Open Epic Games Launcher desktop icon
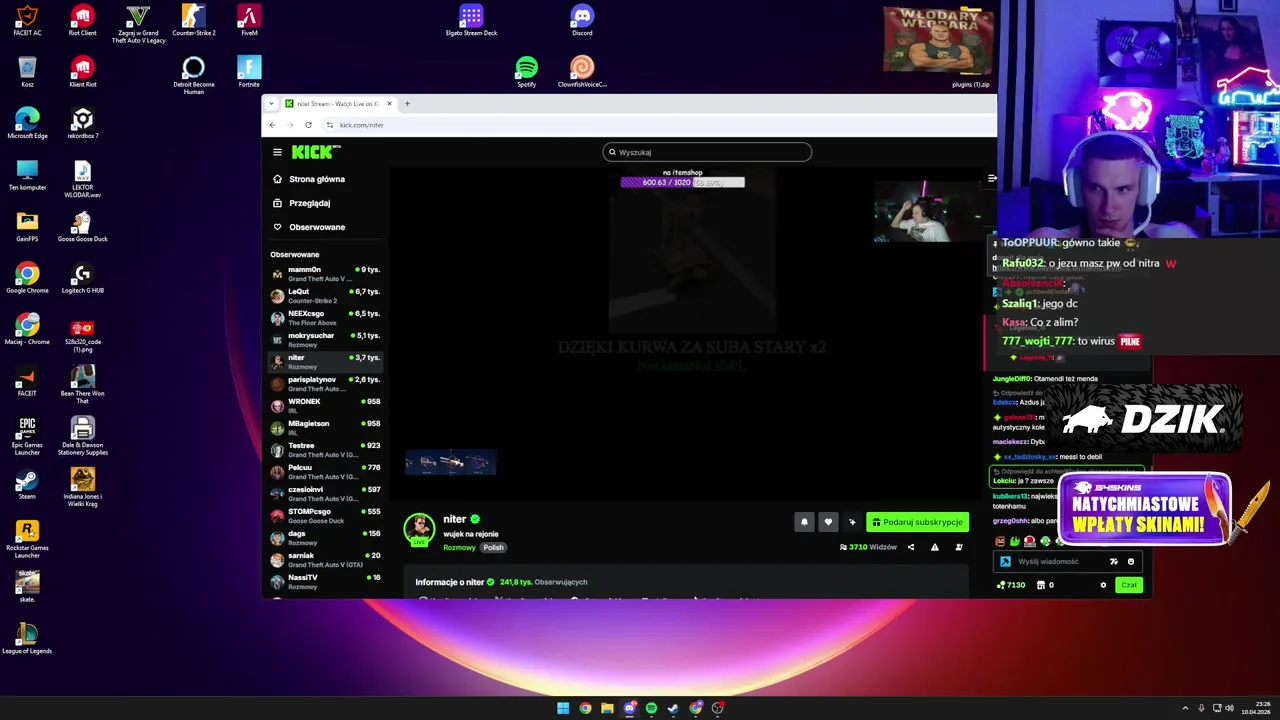 27,436
